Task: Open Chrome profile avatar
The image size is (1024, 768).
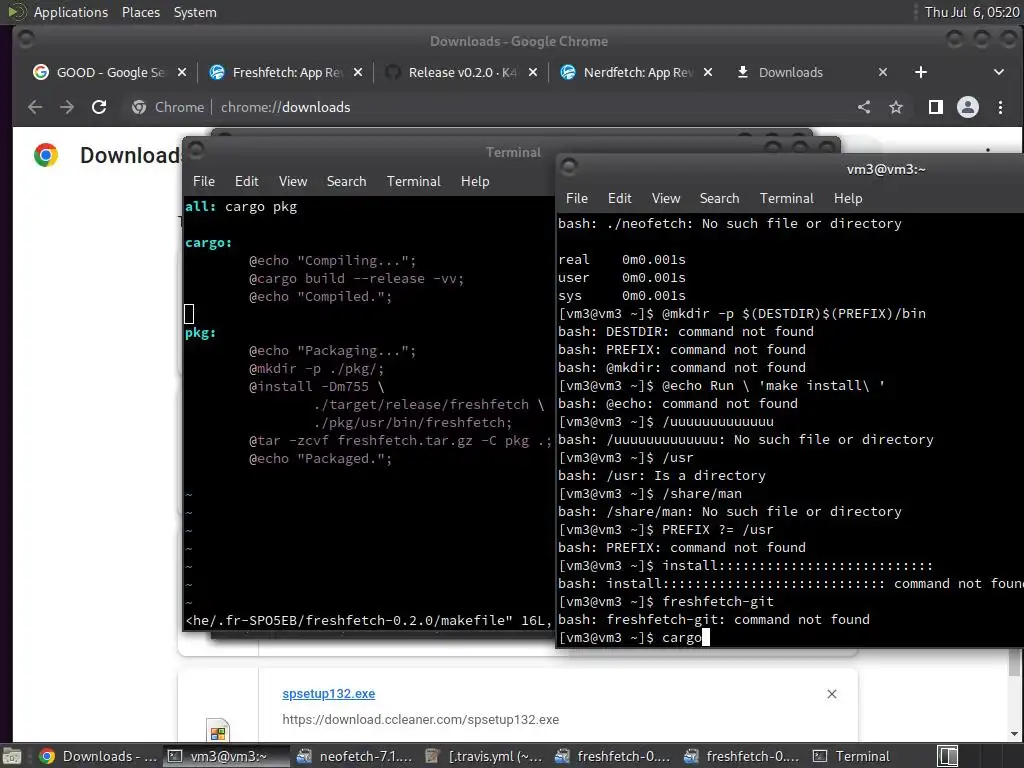Action: click(x=968, y=107)
